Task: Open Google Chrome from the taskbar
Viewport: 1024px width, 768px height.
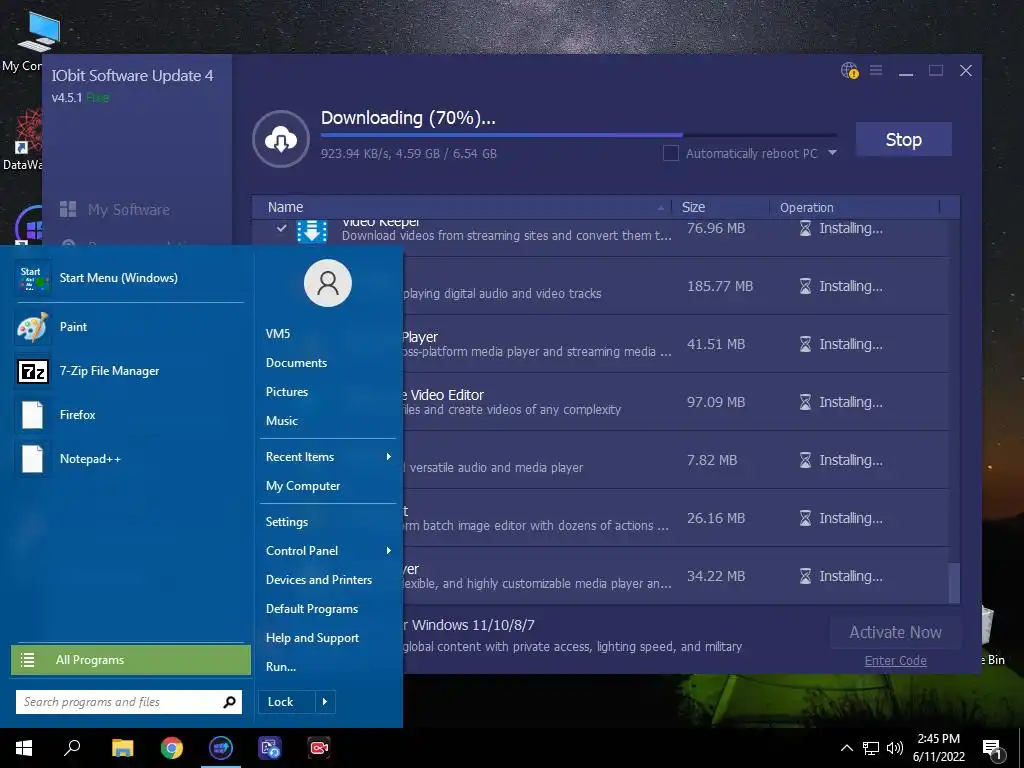Action: click(x=172, y=748)
